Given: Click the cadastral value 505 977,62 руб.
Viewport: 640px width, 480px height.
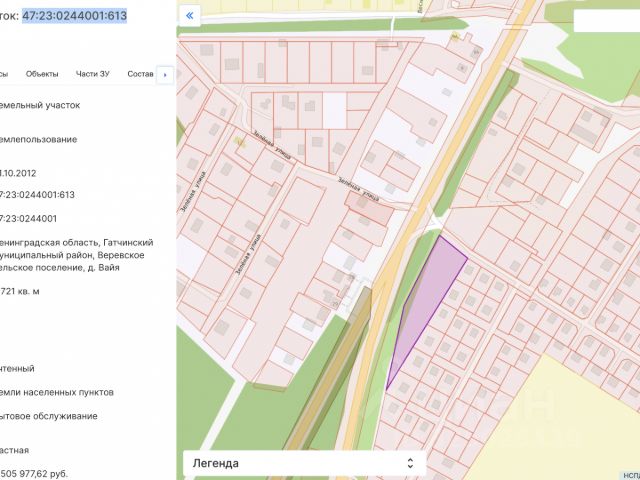Looking at the screenshot, I should [34, 474].
